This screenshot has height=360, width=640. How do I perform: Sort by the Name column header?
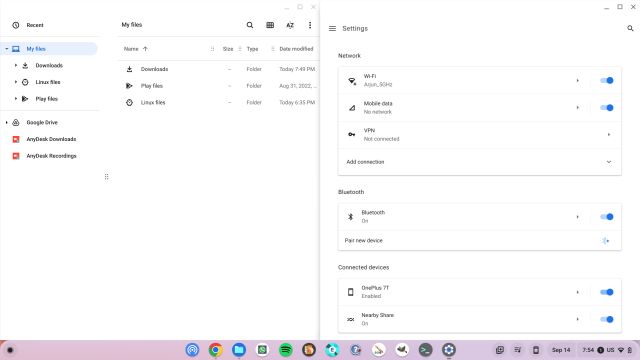click(x=131, y=49)
